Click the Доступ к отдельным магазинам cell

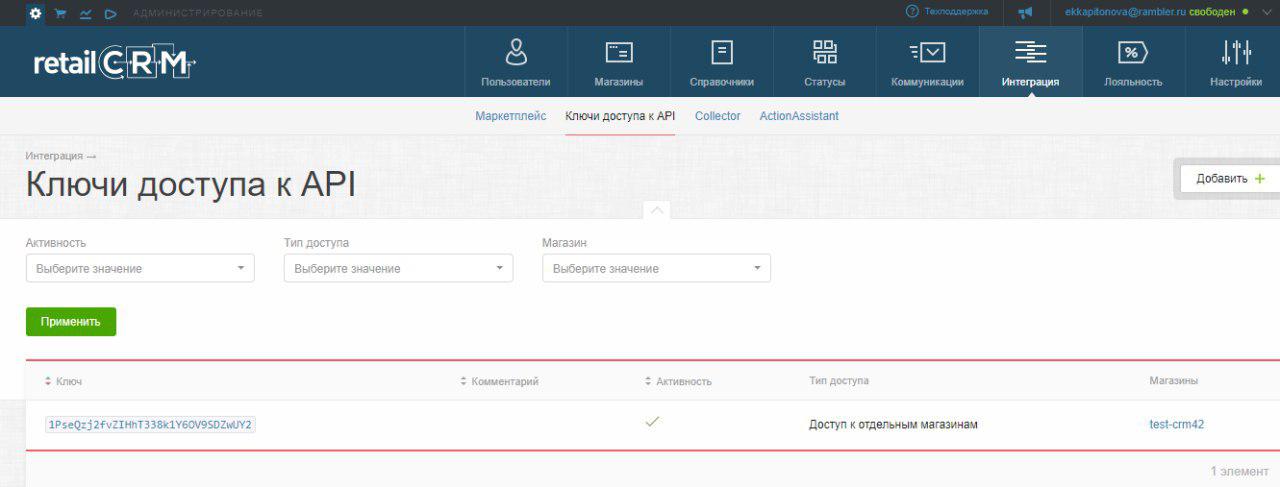tap(893, 424)
